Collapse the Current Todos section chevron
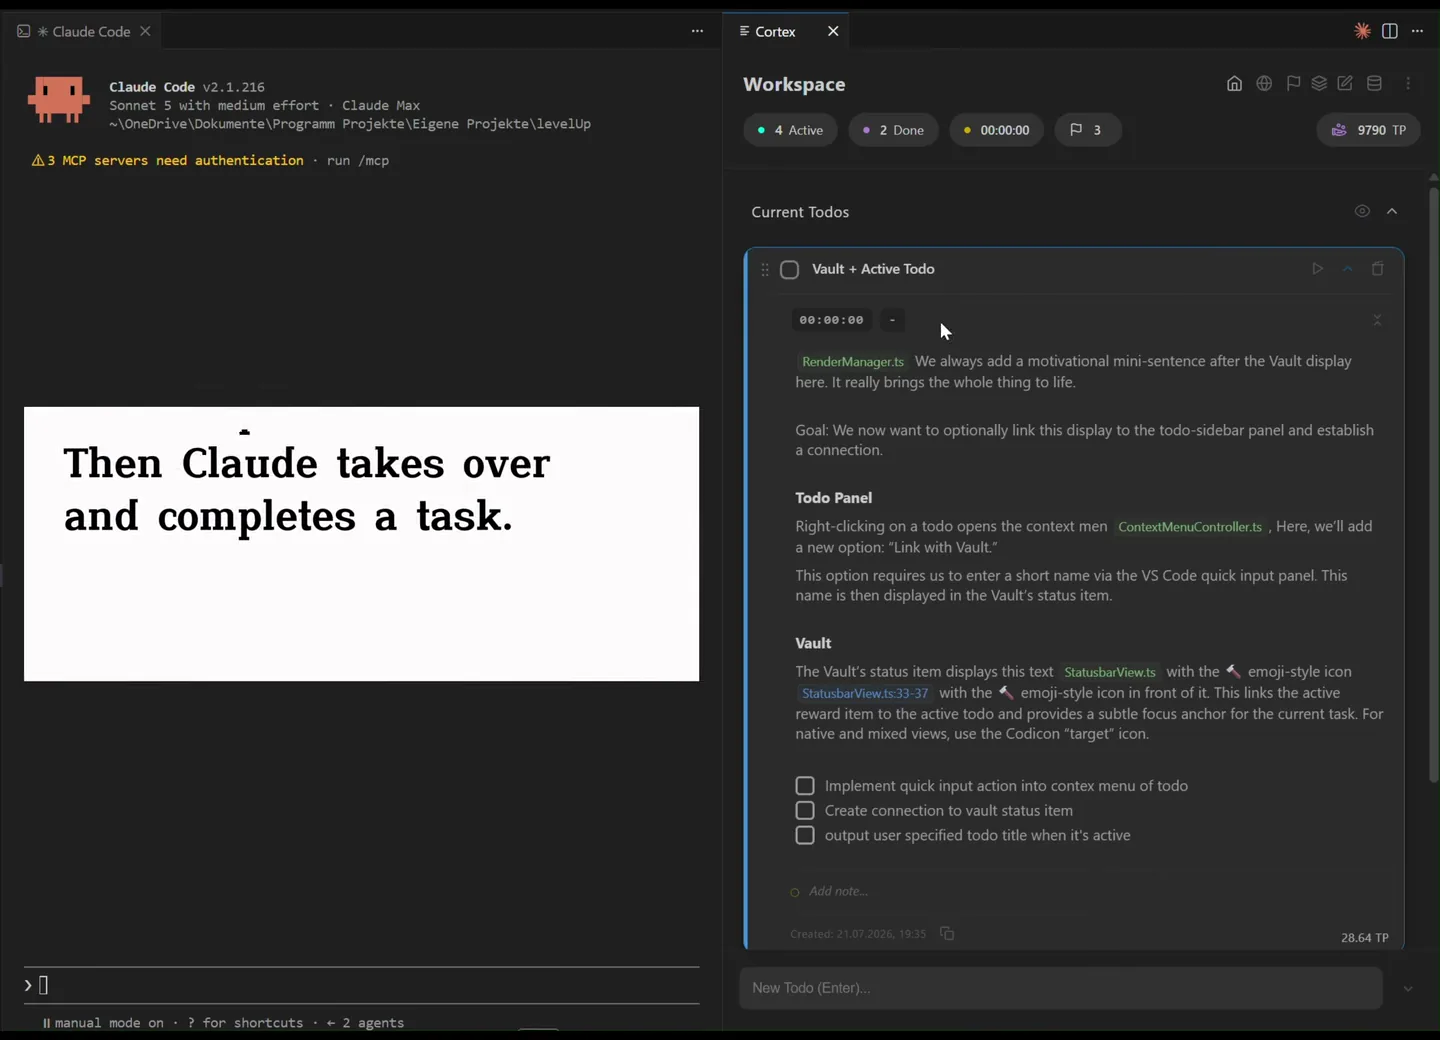The image size is (1440, 1040). (x=1392, y=211)
